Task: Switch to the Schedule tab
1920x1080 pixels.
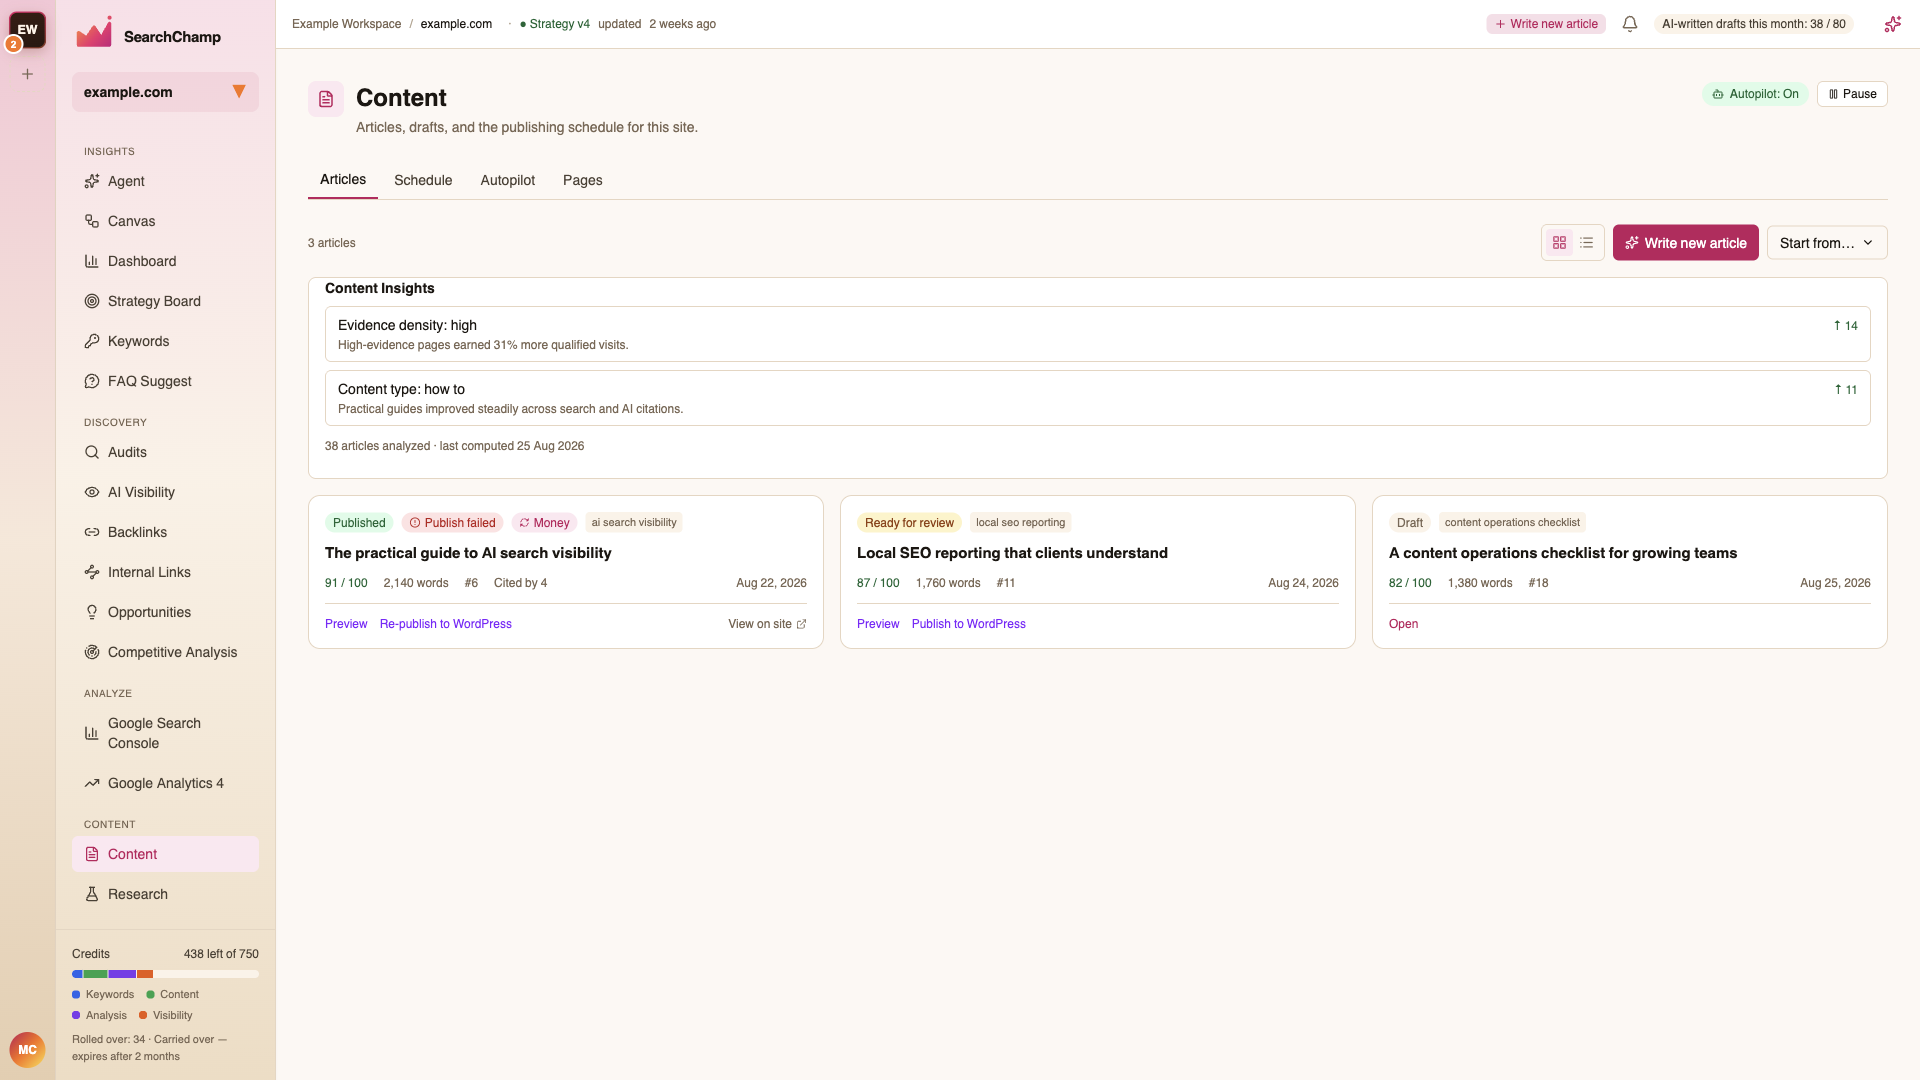Action: coord(423,180)
